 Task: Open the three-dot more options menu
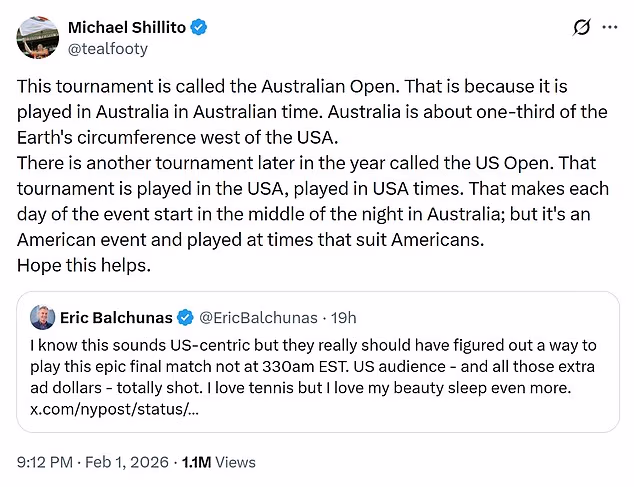point(609,28)
